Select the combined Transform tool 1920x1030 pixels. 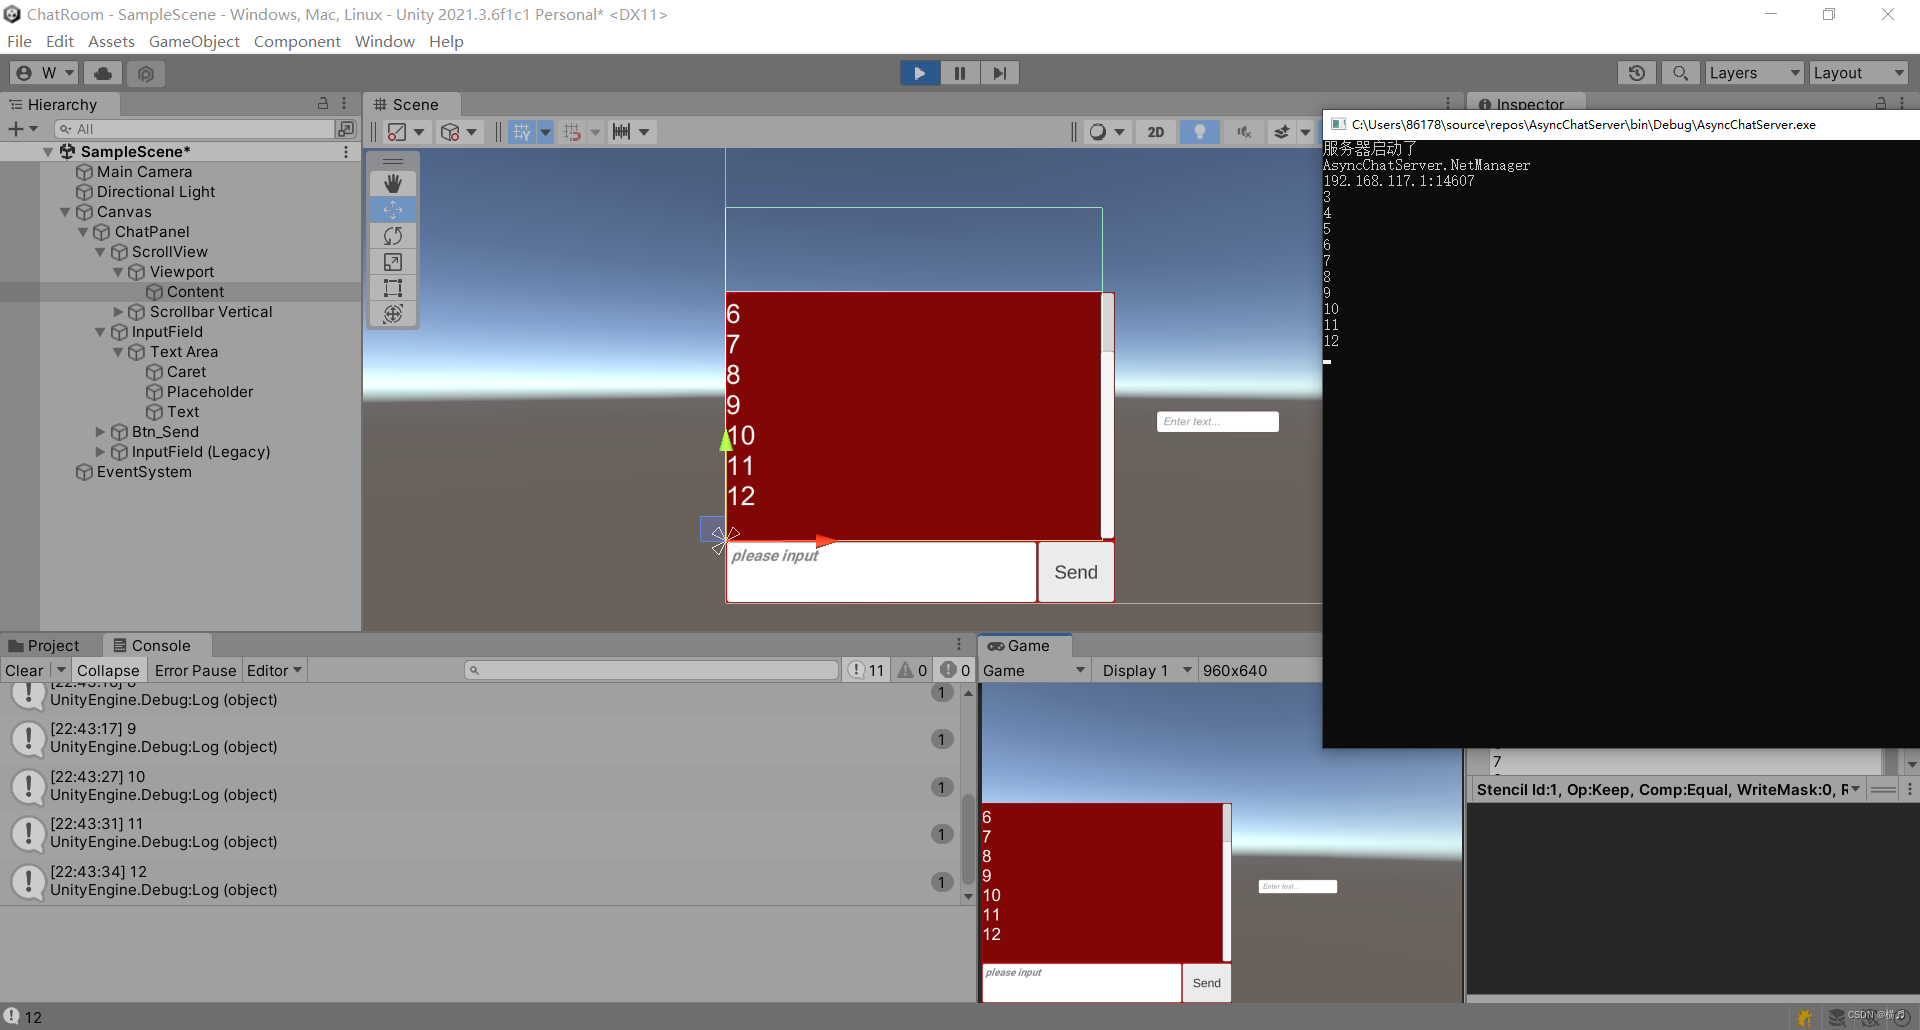[393, 314]
